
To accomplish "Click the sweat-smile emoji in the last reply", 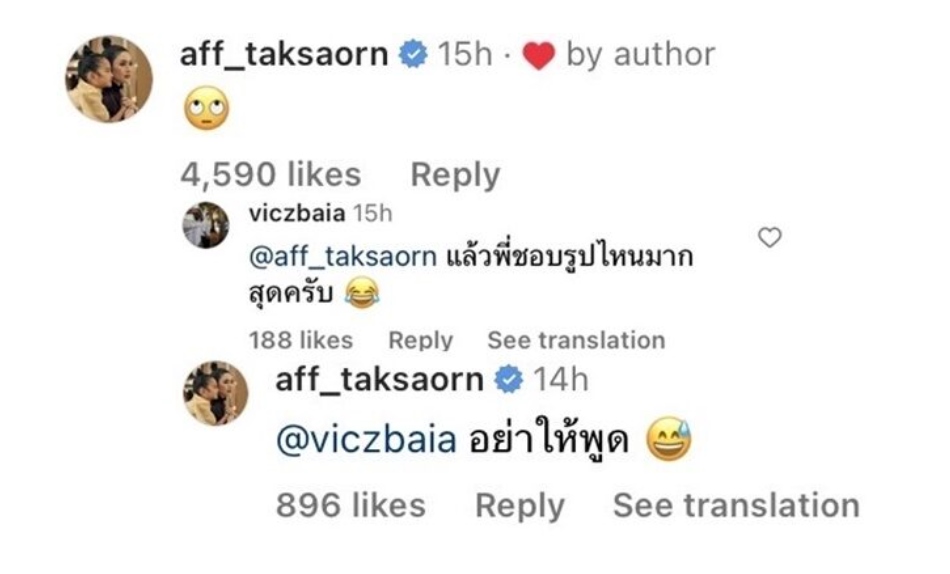I will point(669,439).
